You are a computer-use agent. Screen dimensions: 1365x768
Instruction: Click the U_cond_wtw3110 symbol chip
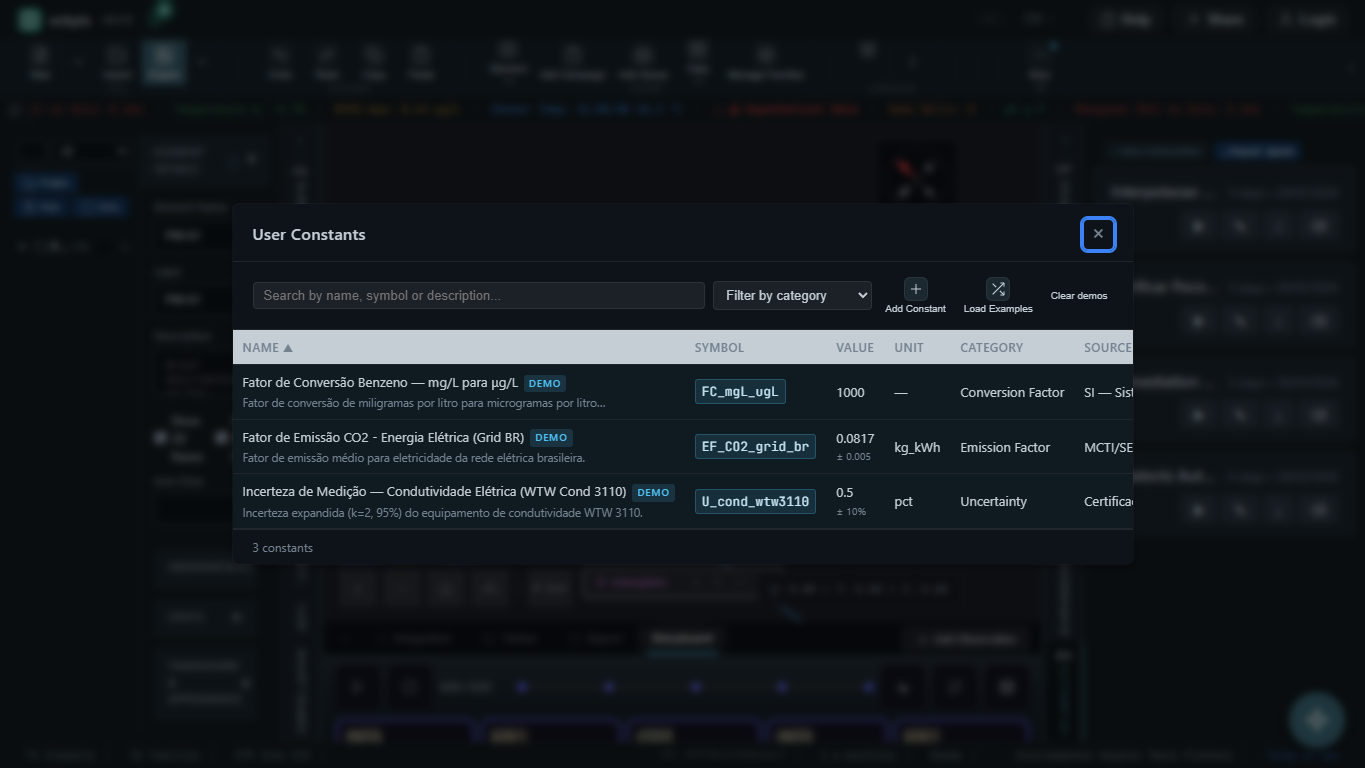click(x=755, y=501)
